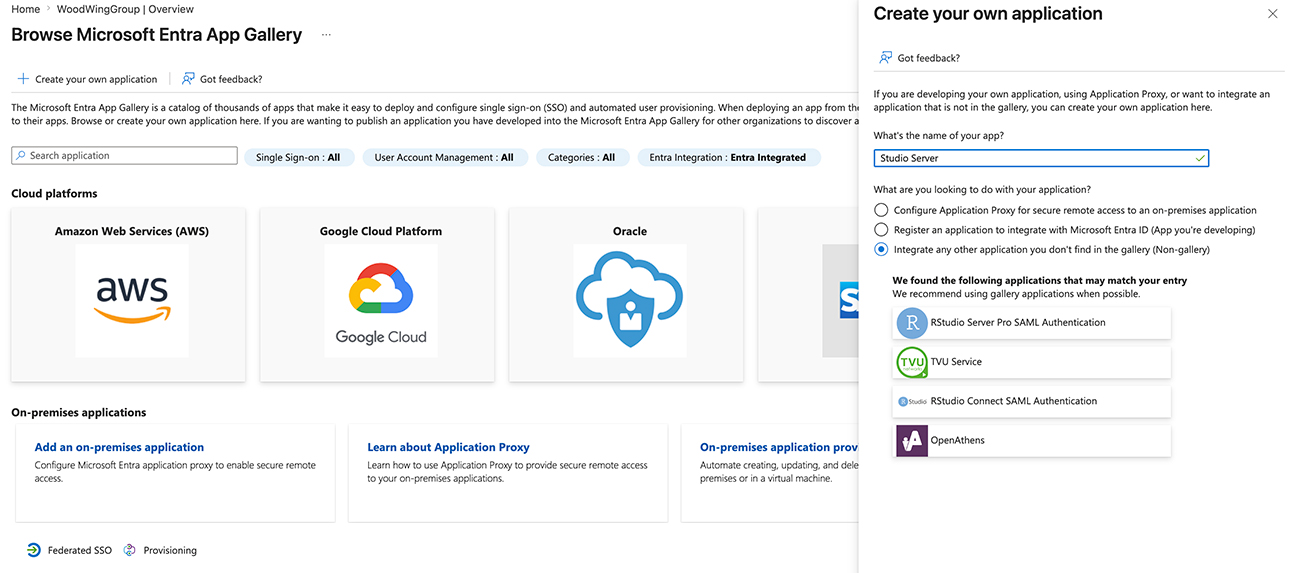Click the Federated SSO legend label
The image size is (1300, 573).
(80, 551)
